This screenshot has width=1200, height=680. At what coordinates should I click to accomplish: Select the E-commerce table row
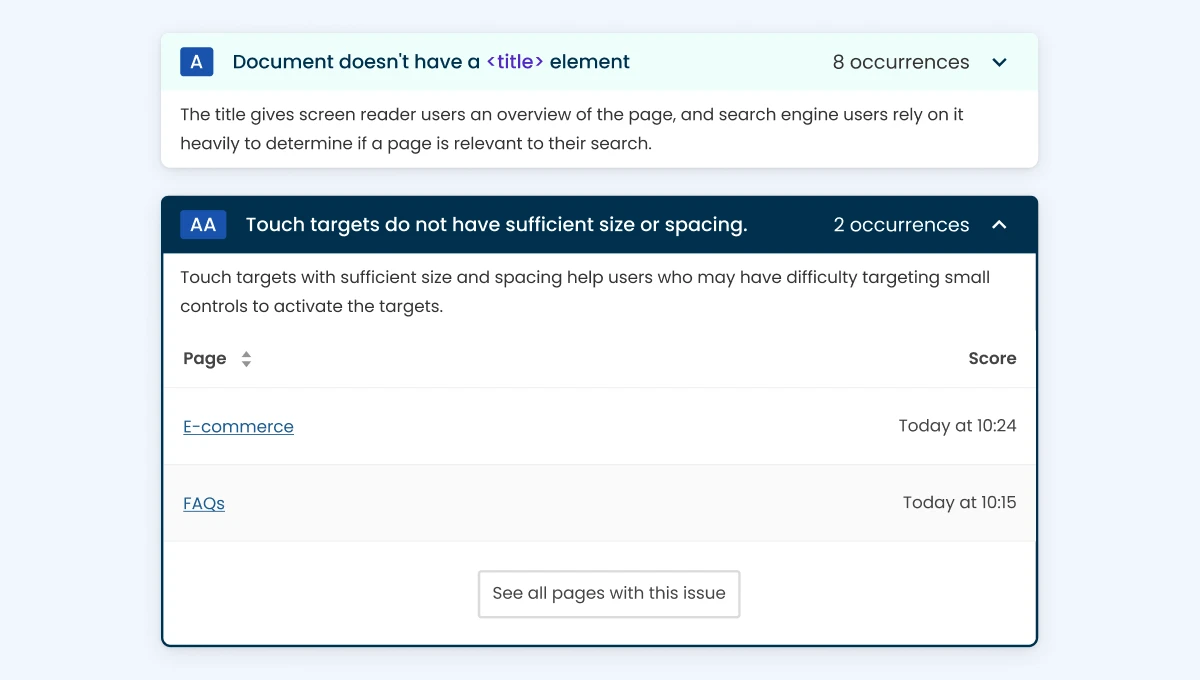[600, 426]
